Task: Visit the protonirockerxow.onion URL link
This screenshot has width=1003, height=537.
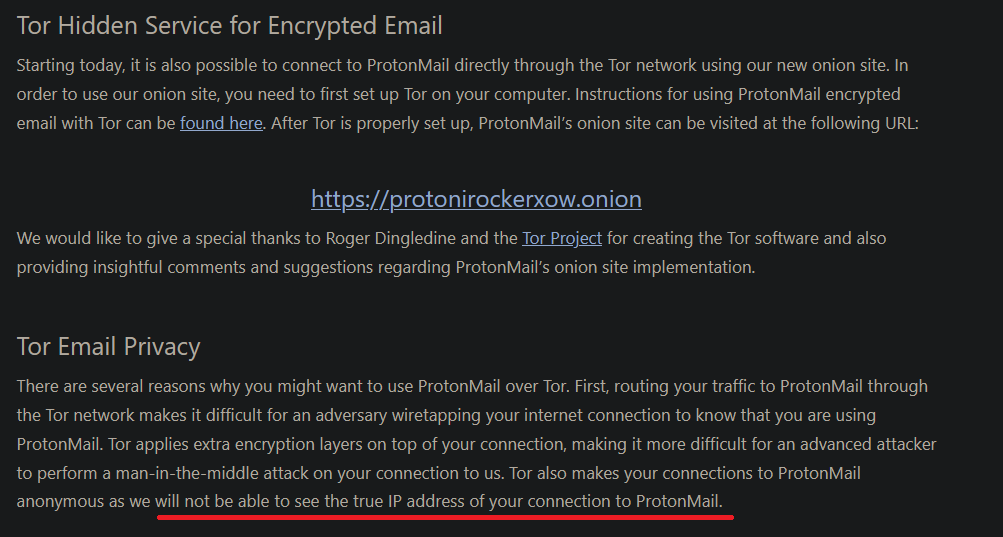Action: point(477,199)
